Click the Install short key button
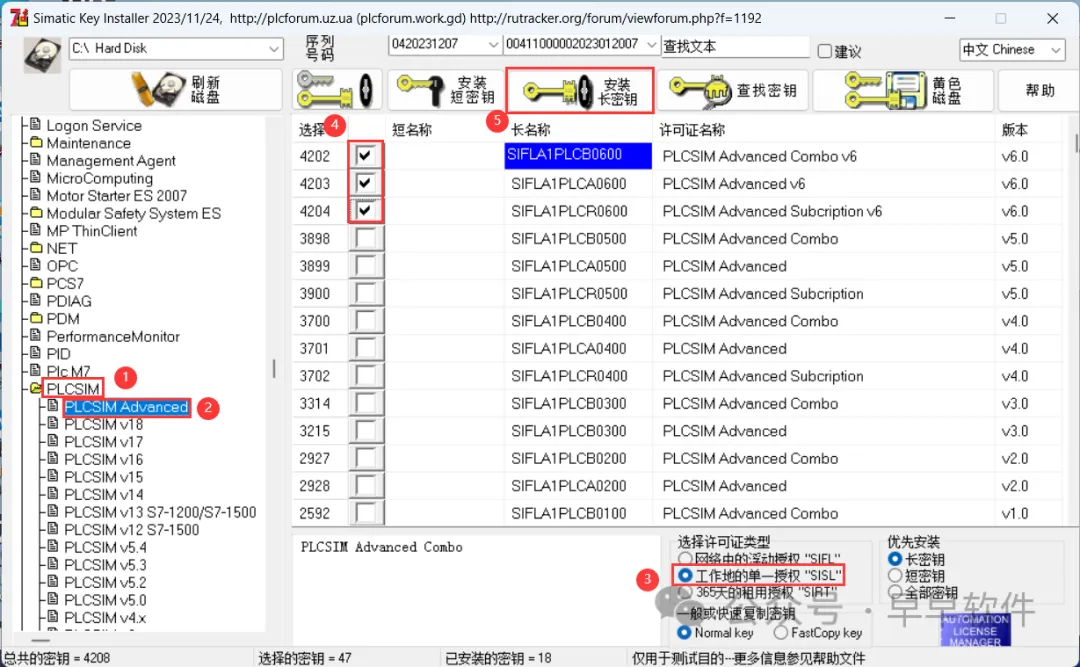 (x=446, y=90)
